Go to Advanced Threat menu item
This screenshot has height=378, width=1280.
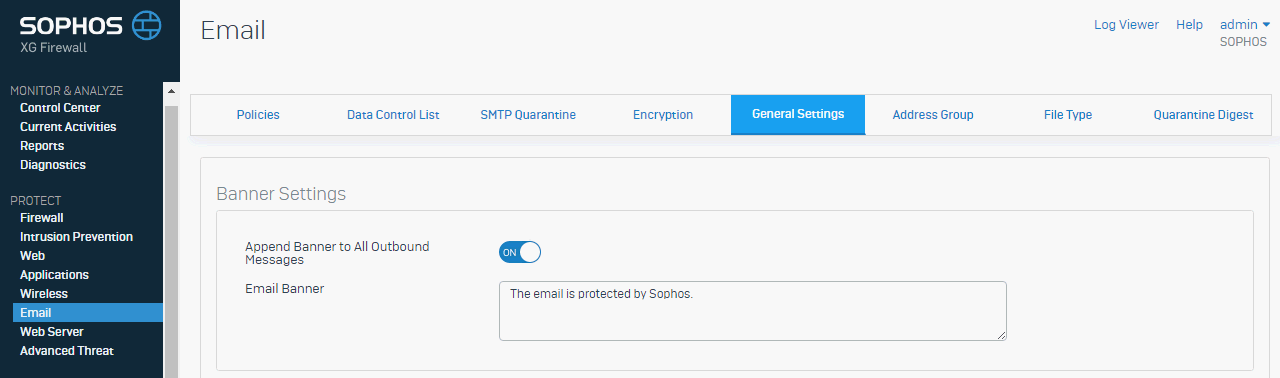(x=67, y=351)
